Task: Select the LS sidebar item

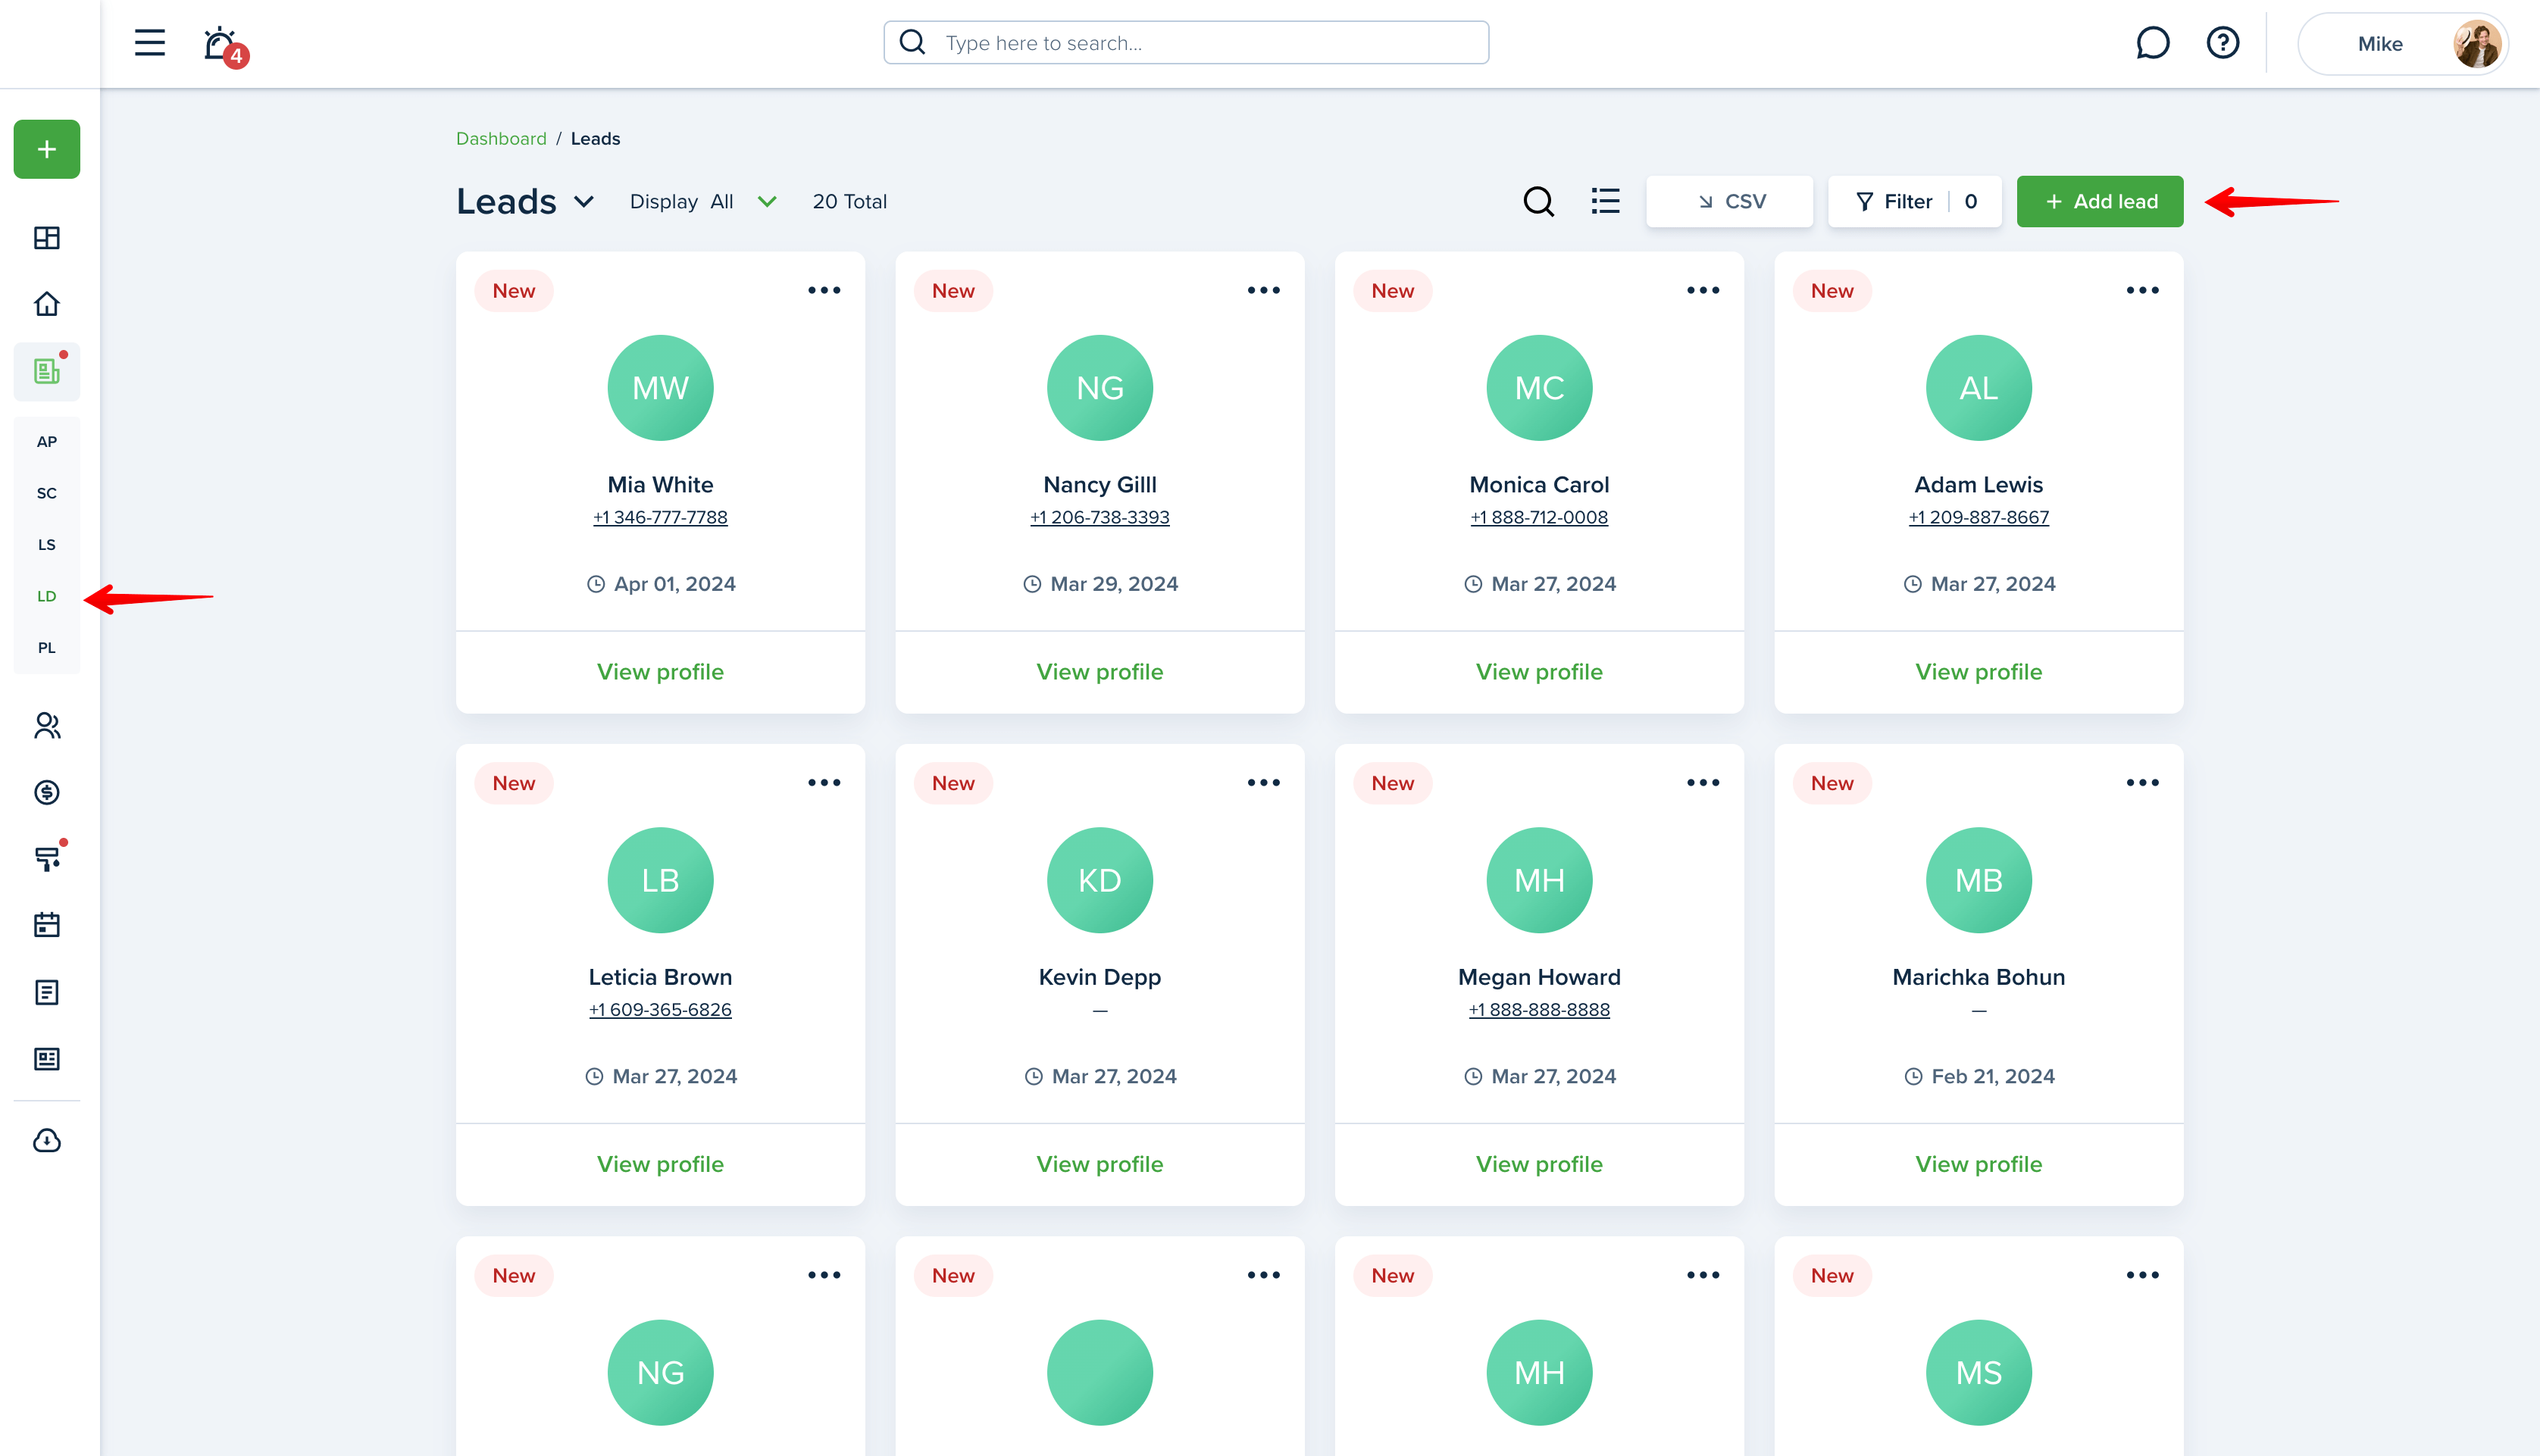Action: (47, 544)
